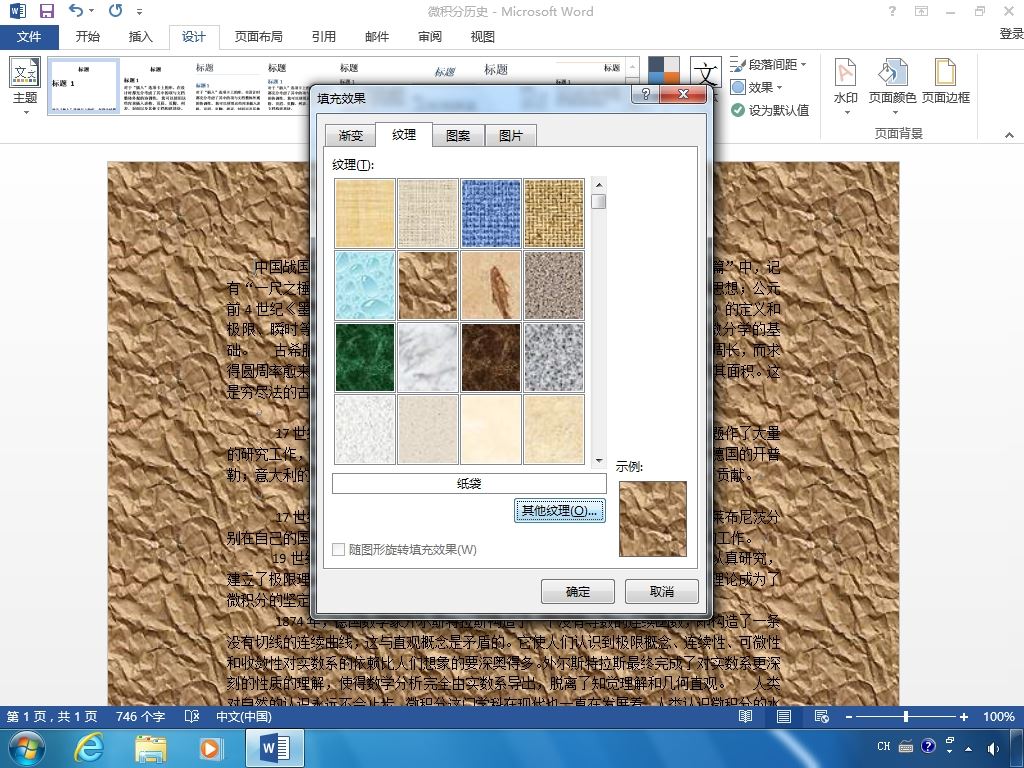
Task: Switch to the Gradient (渐变) tab
Action: [x=351, y=135]
